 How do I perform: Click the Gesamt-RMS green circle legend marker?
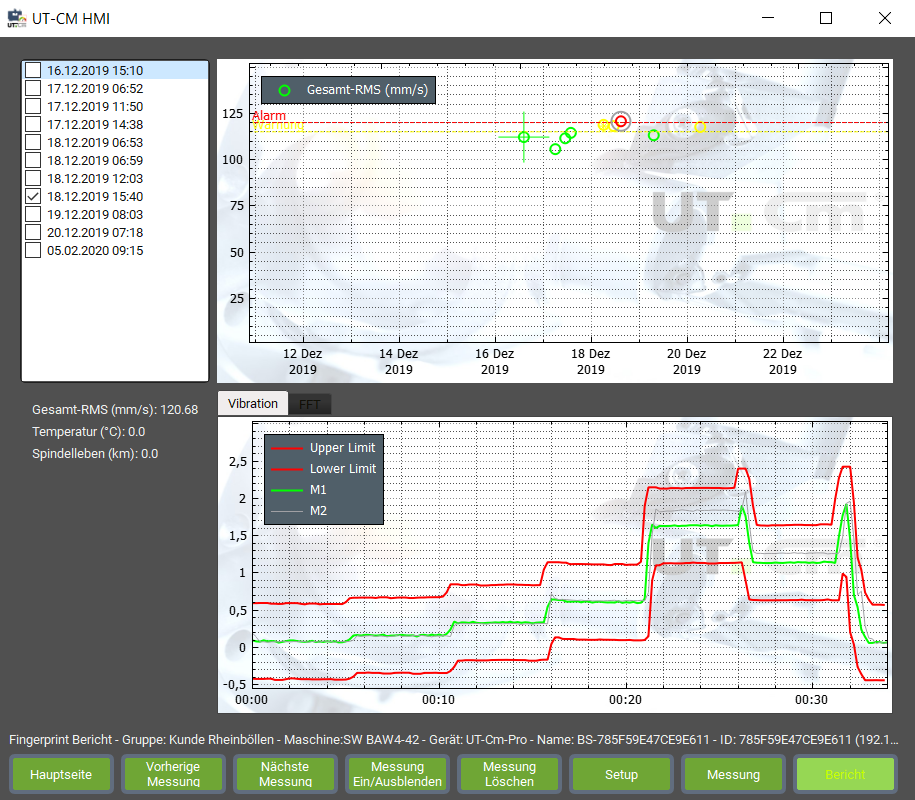pyautogui.click(x=284, y=90)
